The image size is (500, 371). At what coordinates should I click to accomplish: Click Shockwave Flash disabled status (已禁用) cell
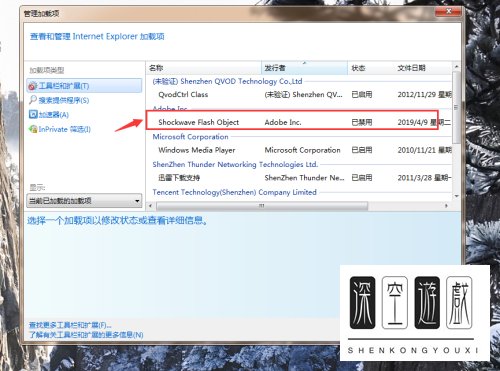click(x=362, y=122)
